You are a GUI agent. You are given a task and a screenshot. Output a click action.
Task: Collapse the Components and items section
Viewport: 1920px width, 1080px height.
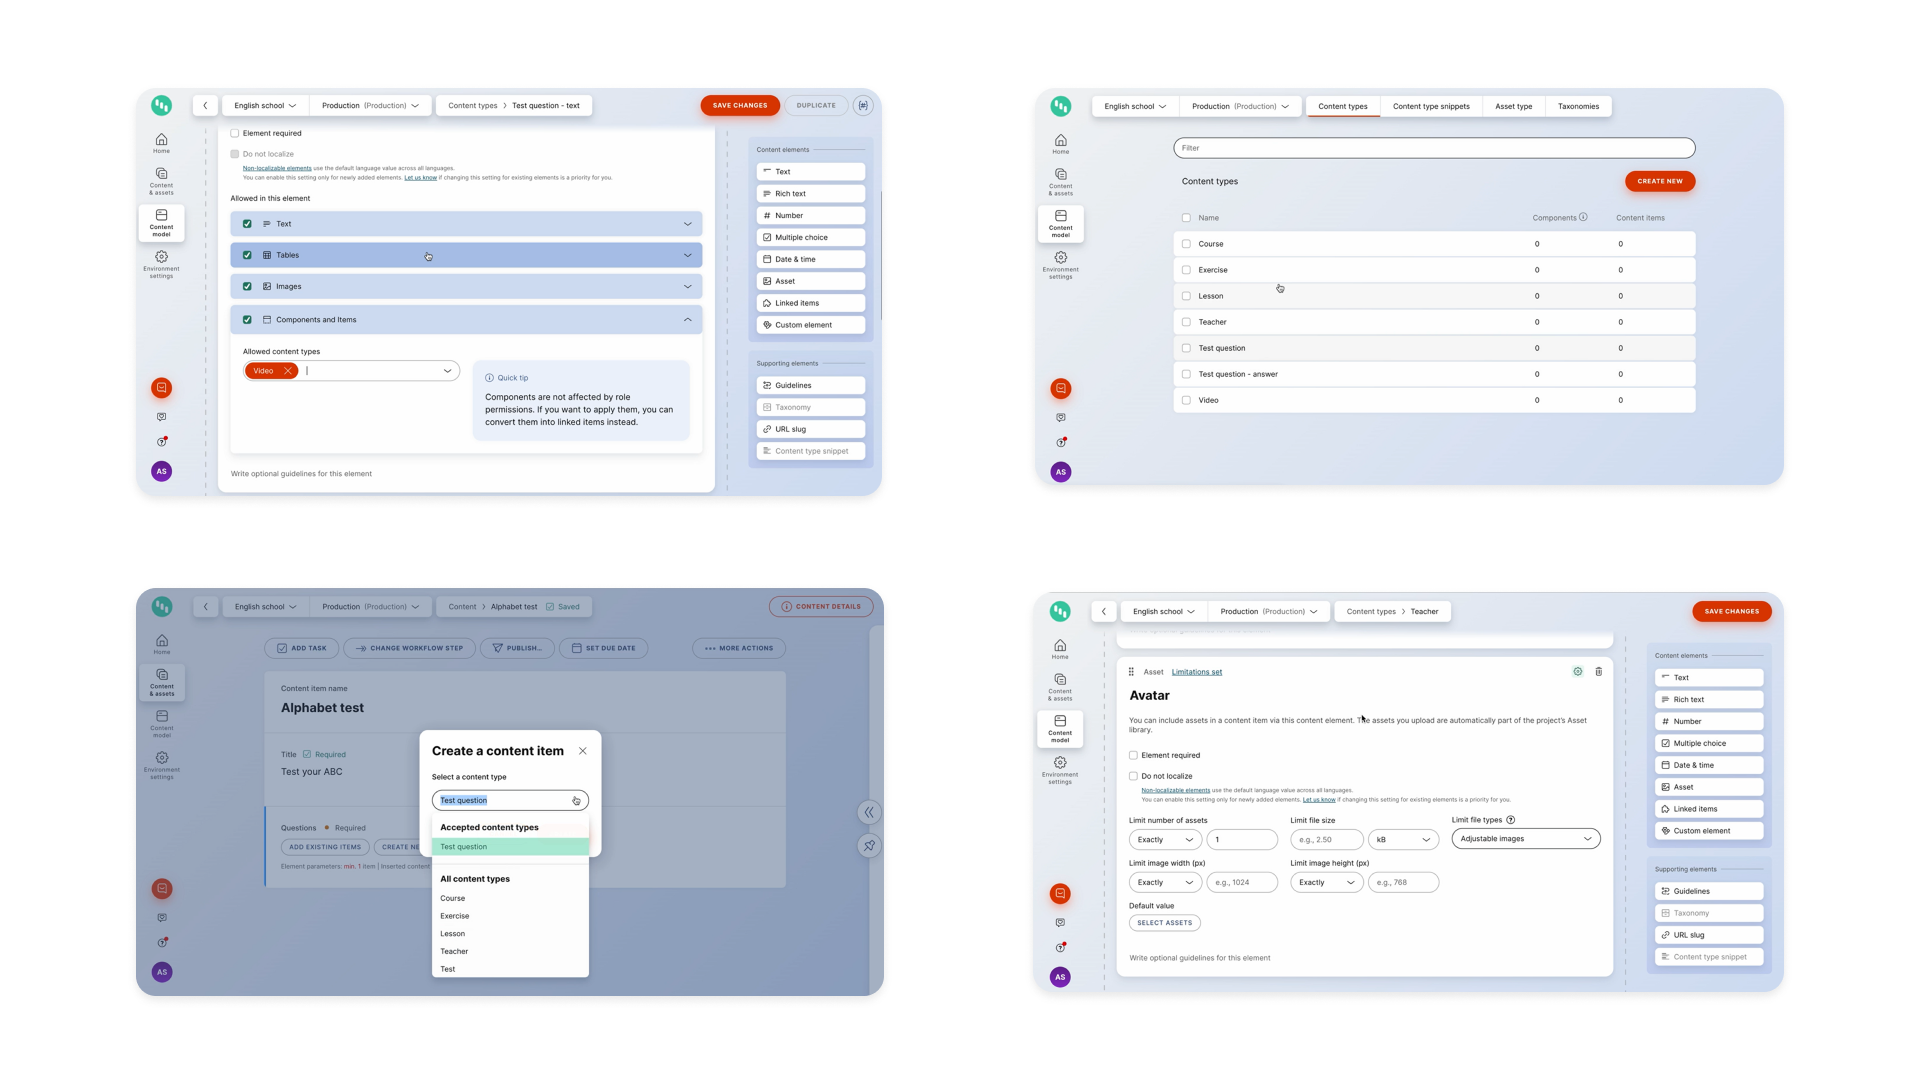687,320
